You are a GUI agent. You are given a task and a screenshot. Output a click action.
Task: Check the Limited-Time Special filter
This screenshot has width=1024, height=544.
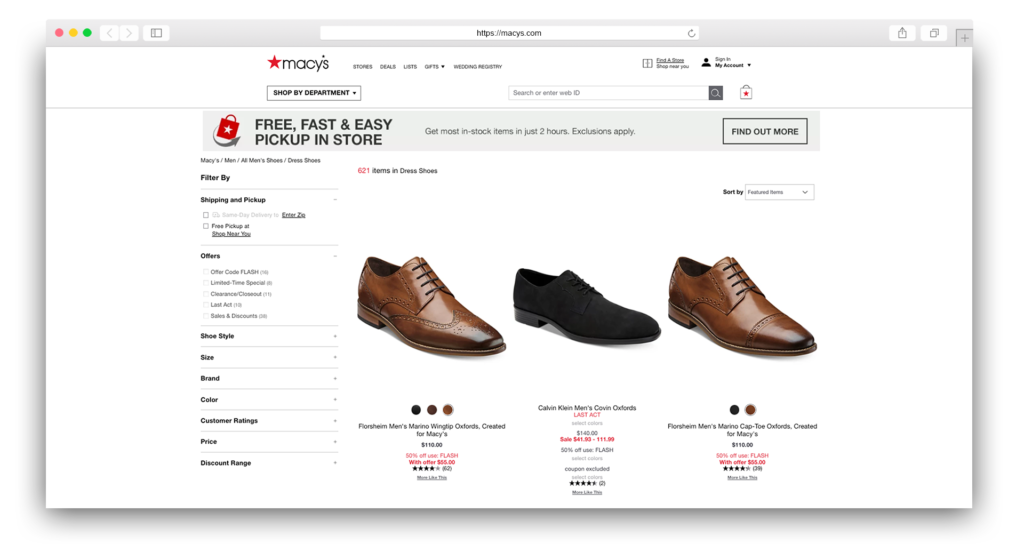pos(206,283)
